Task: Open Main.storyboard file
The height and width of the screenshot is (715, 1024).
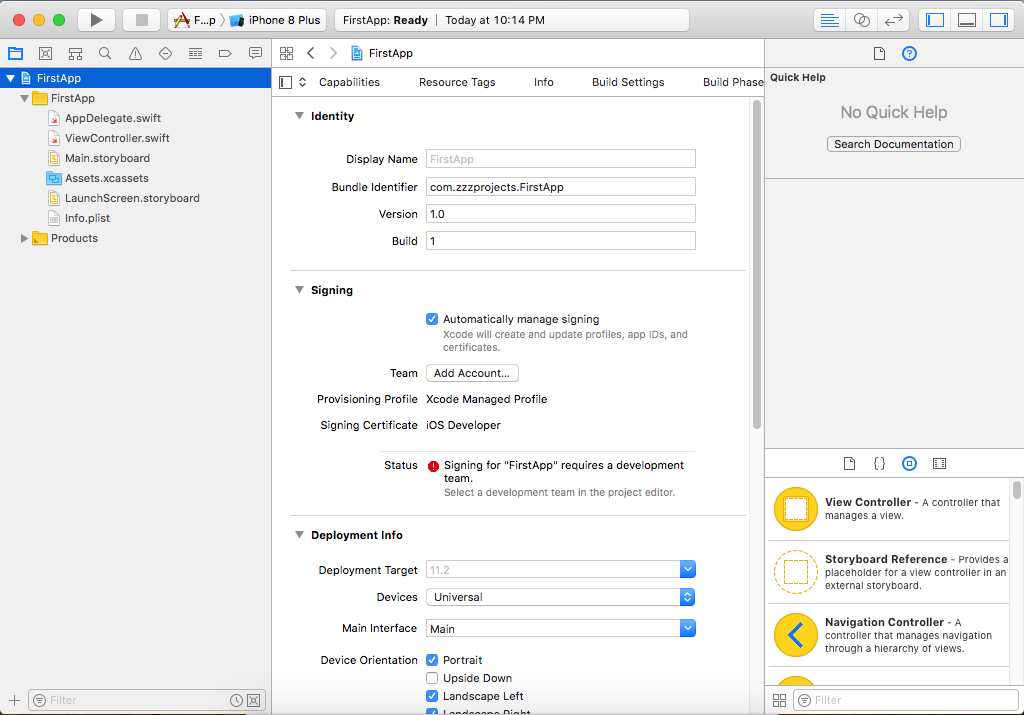Action: (x=107, y=159)
